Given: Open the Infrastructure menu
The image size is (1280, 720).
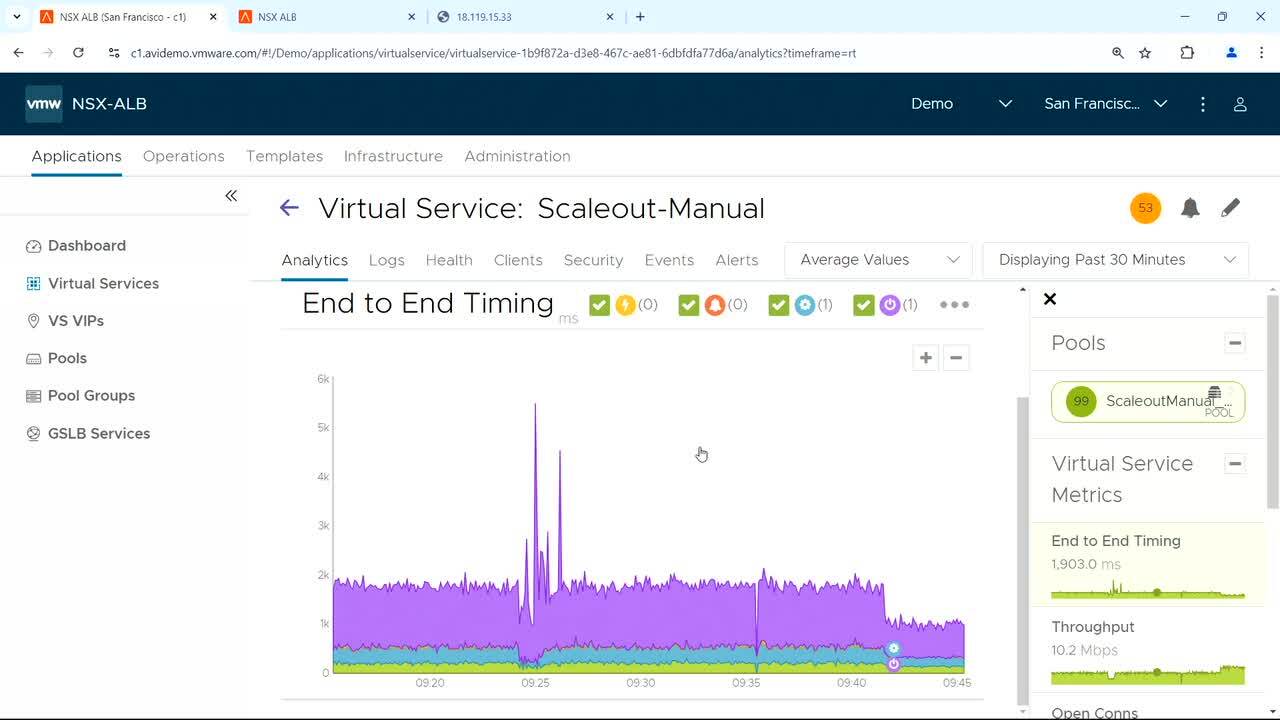Looking at the screenshot, I should (393, 156).
